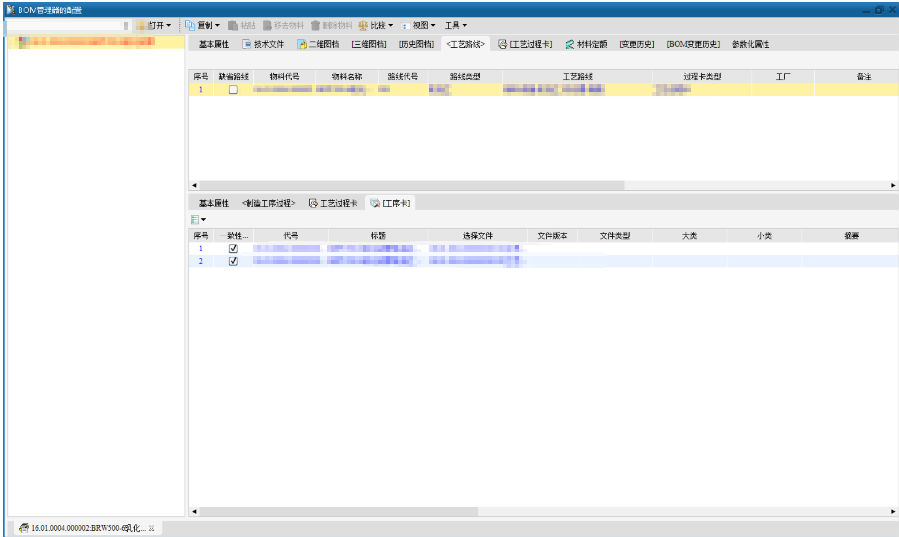Switch to the 基本属性 tab in the upper panel
Screen dimensions: 899x537
pyautogui.click(x=212, y=45)
